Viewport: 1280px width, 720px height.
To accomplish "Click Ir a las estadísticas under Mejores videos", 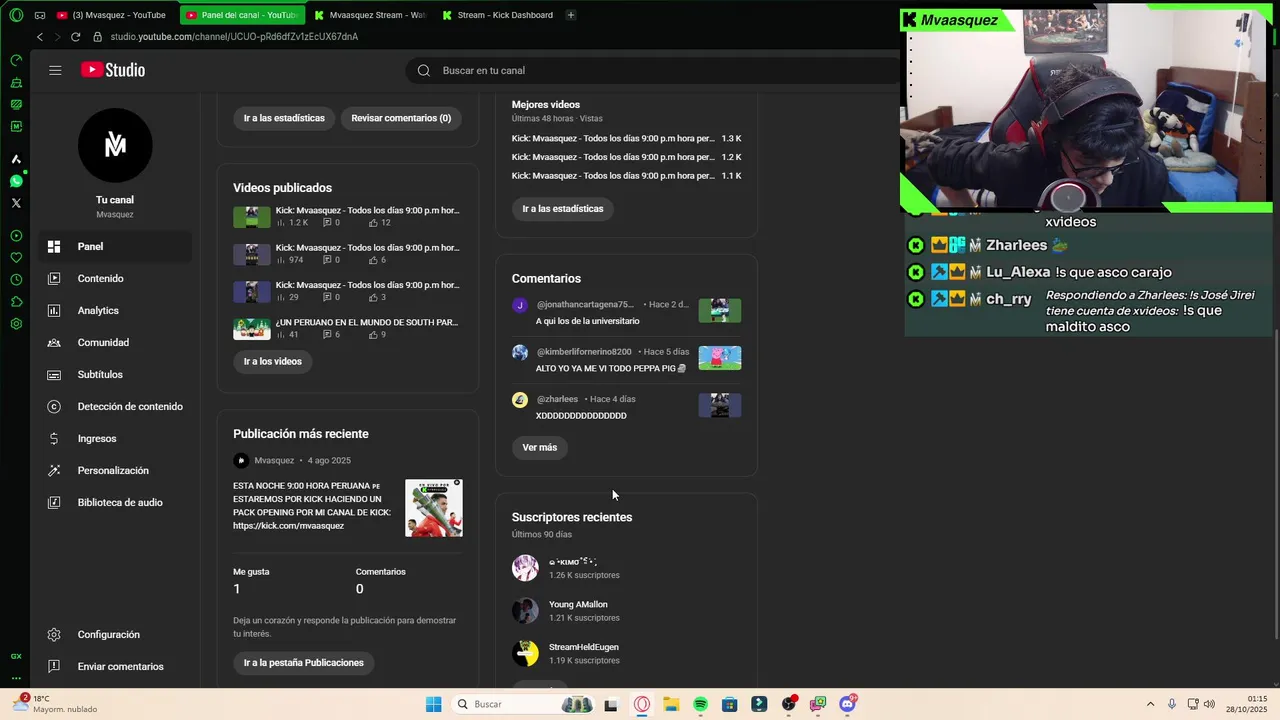I will tap(563, 209).
